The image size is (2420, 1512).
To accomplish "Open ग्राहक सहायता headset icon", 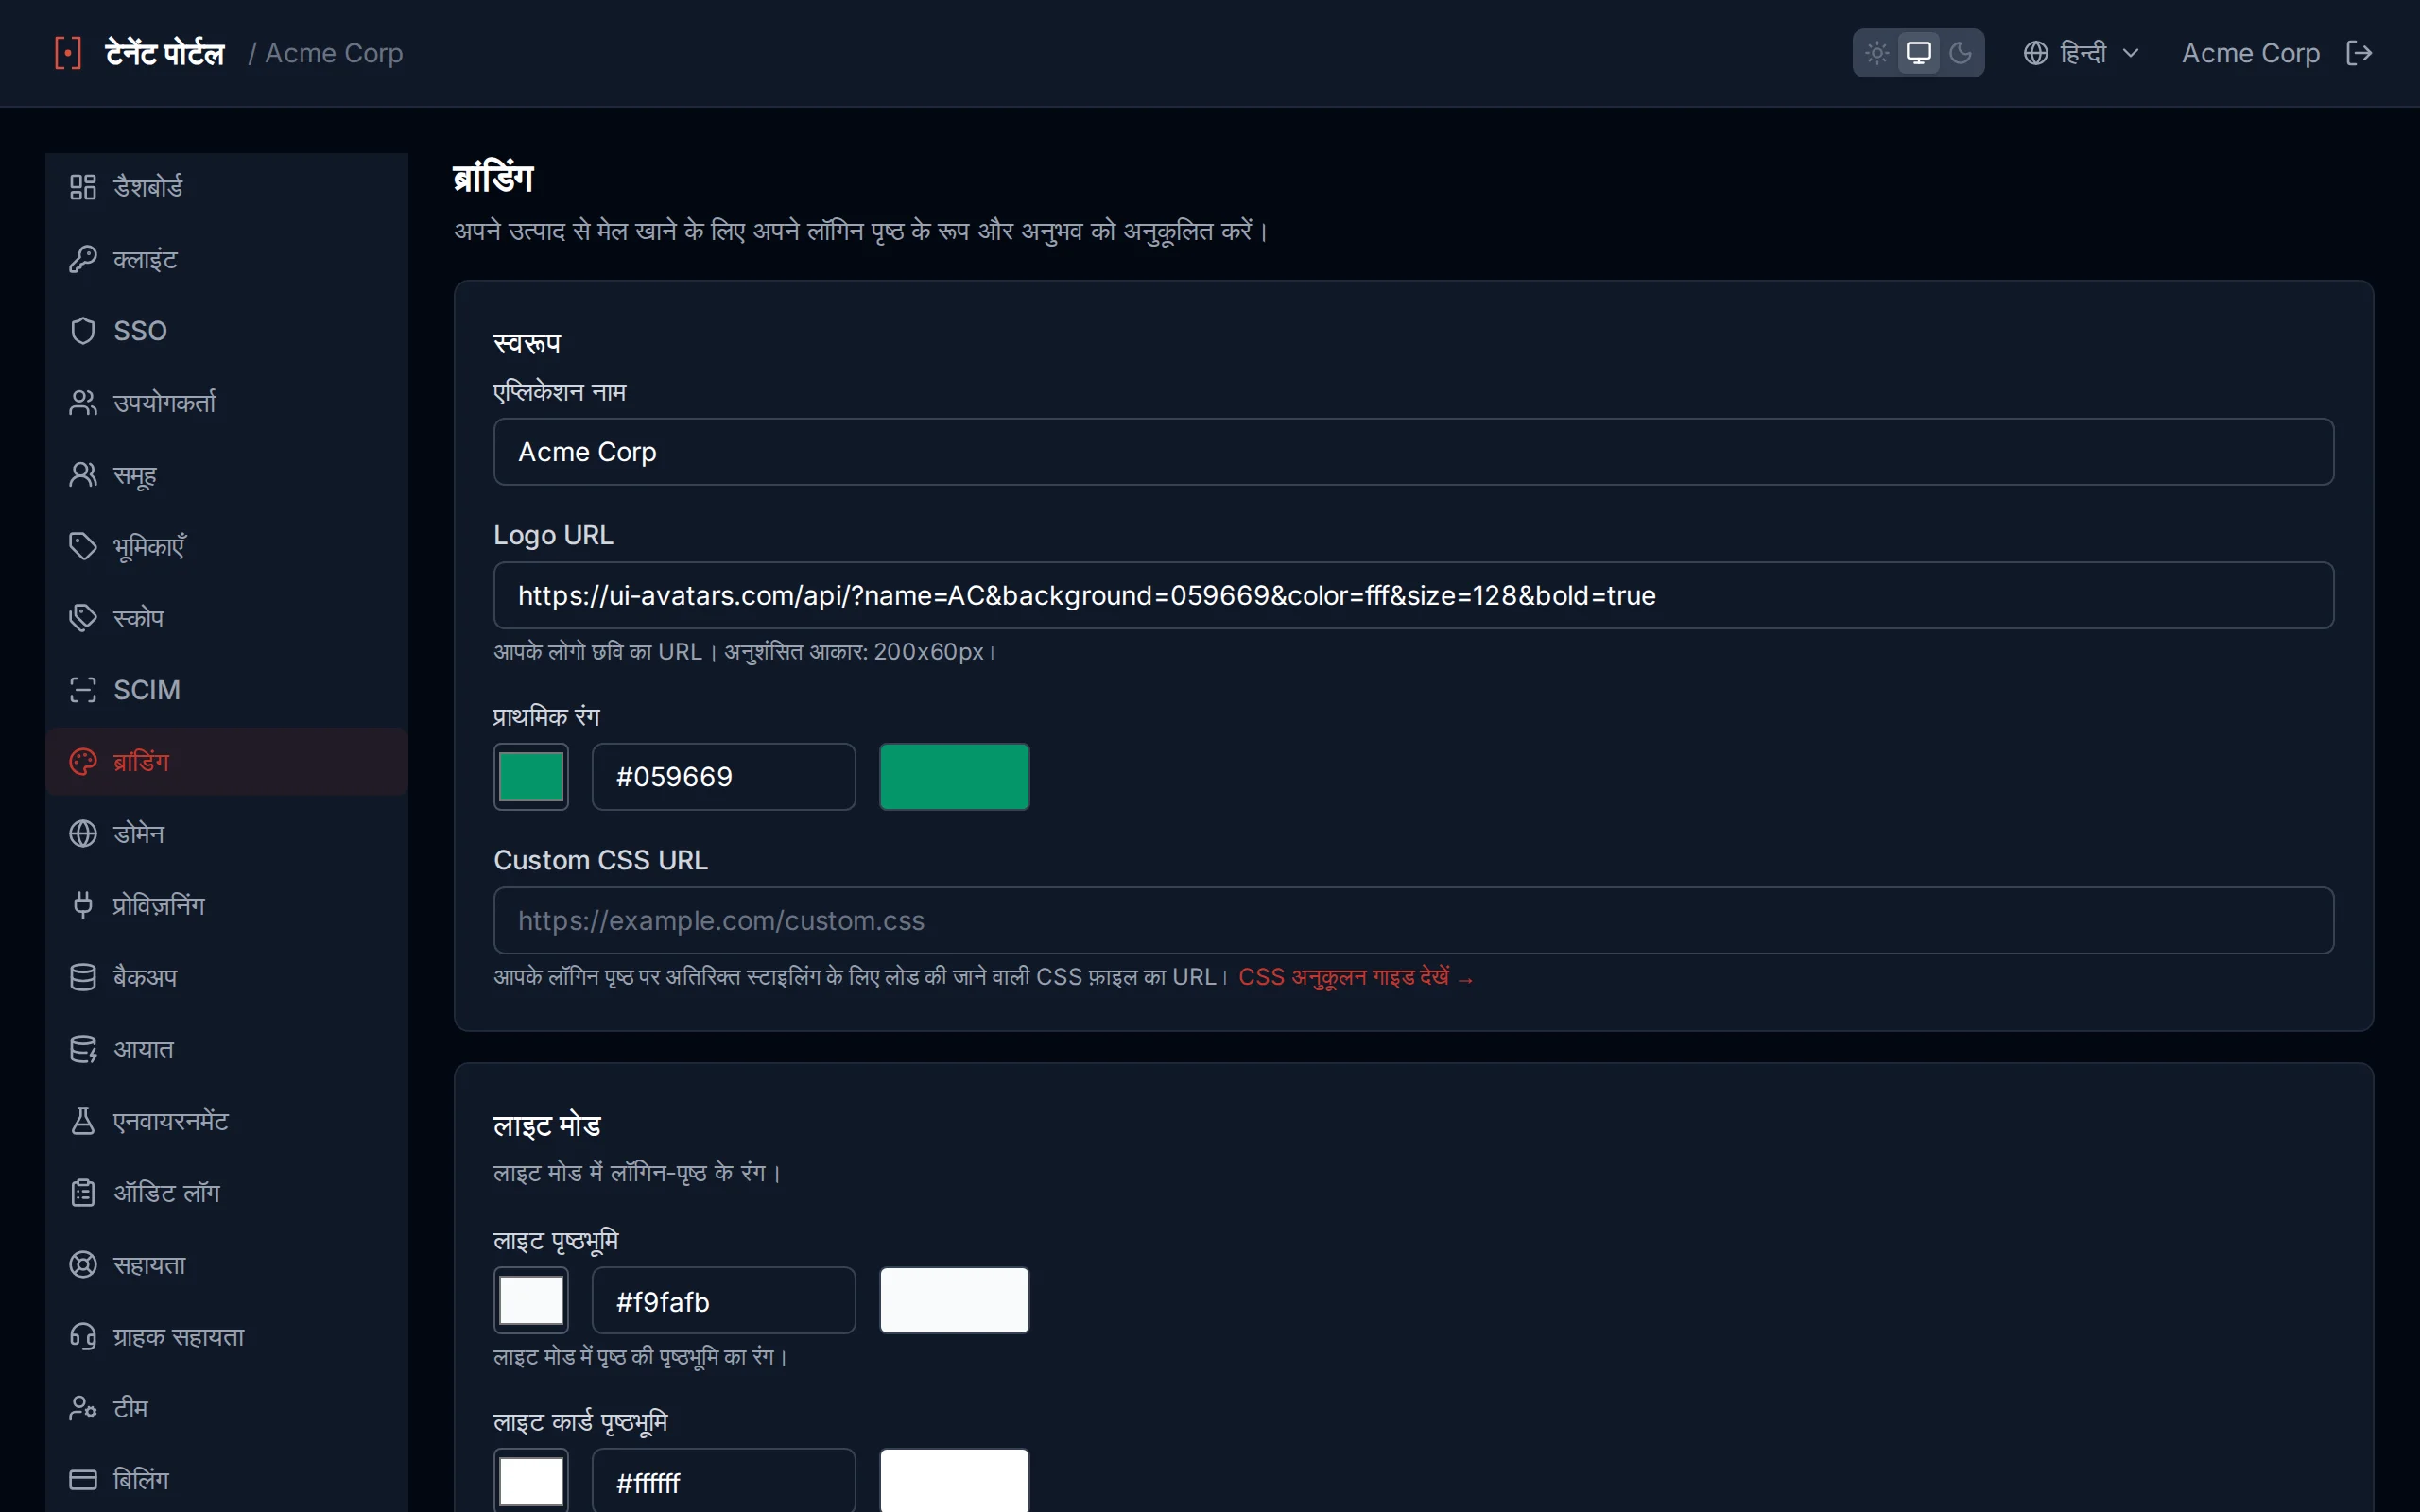I will [83, 1337].
